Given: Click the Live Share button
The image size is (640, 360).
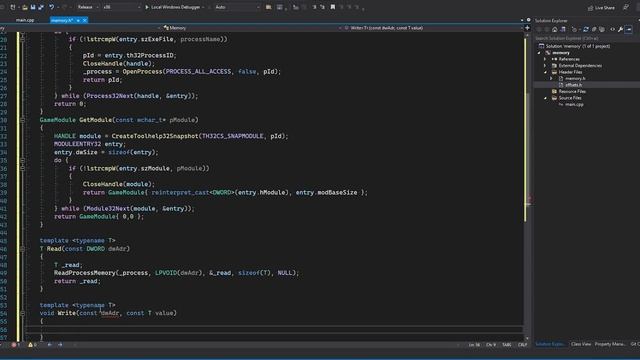Looking at the screenshot, I should point(601,7).
